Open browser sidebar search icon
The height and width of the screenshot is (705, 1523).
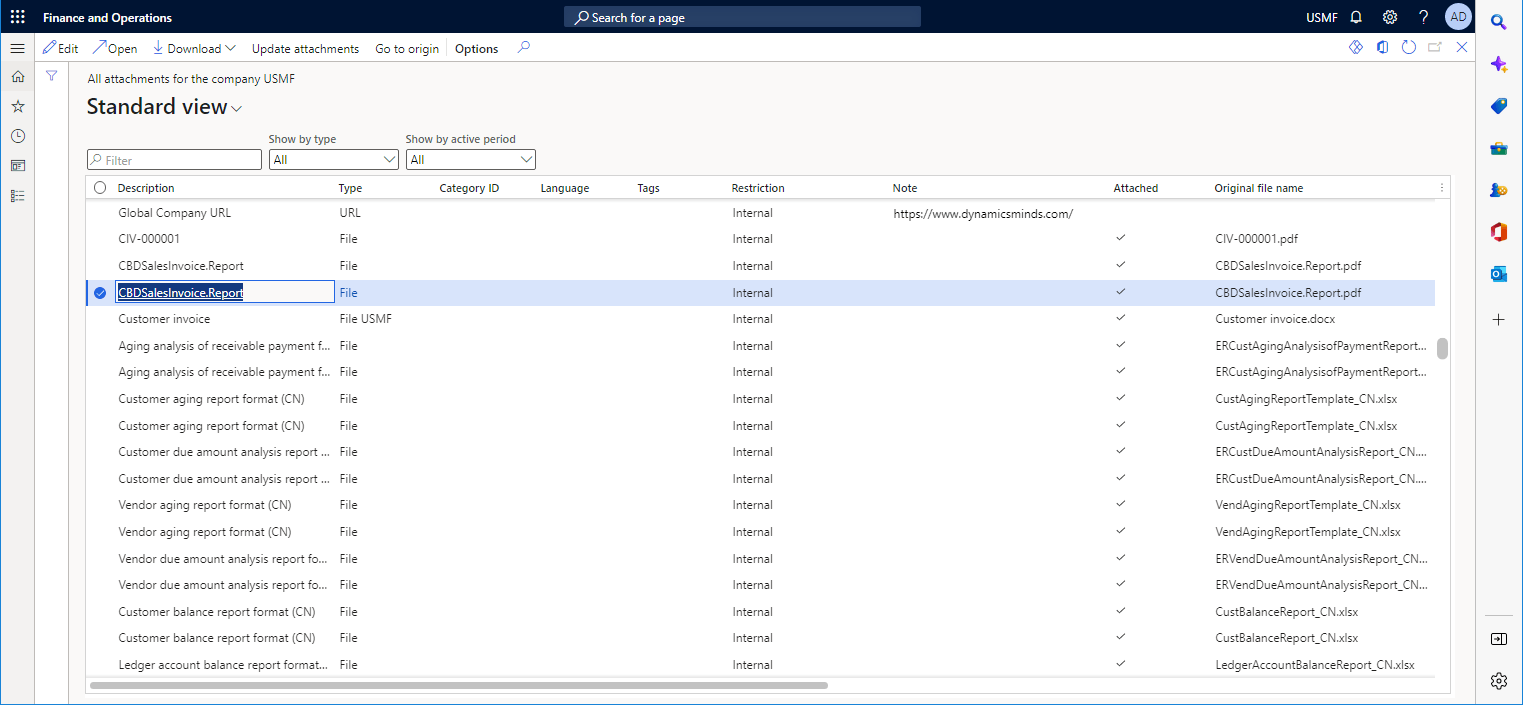tap(1498, 22)
